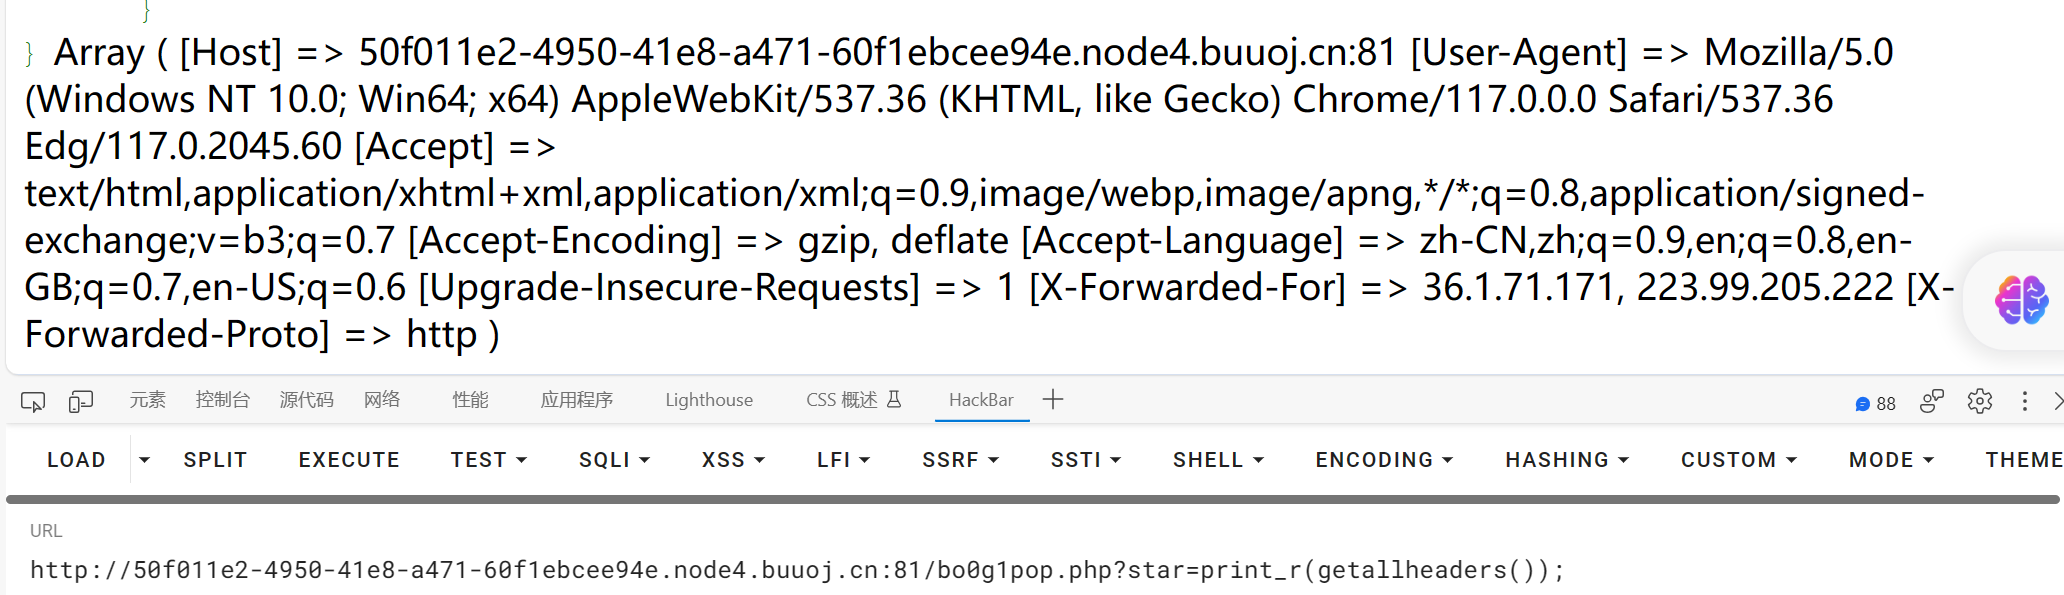The image size is (2064, 595).
Task: Switch to the 控制台 console tab
Action: click(x=222, y=400)
